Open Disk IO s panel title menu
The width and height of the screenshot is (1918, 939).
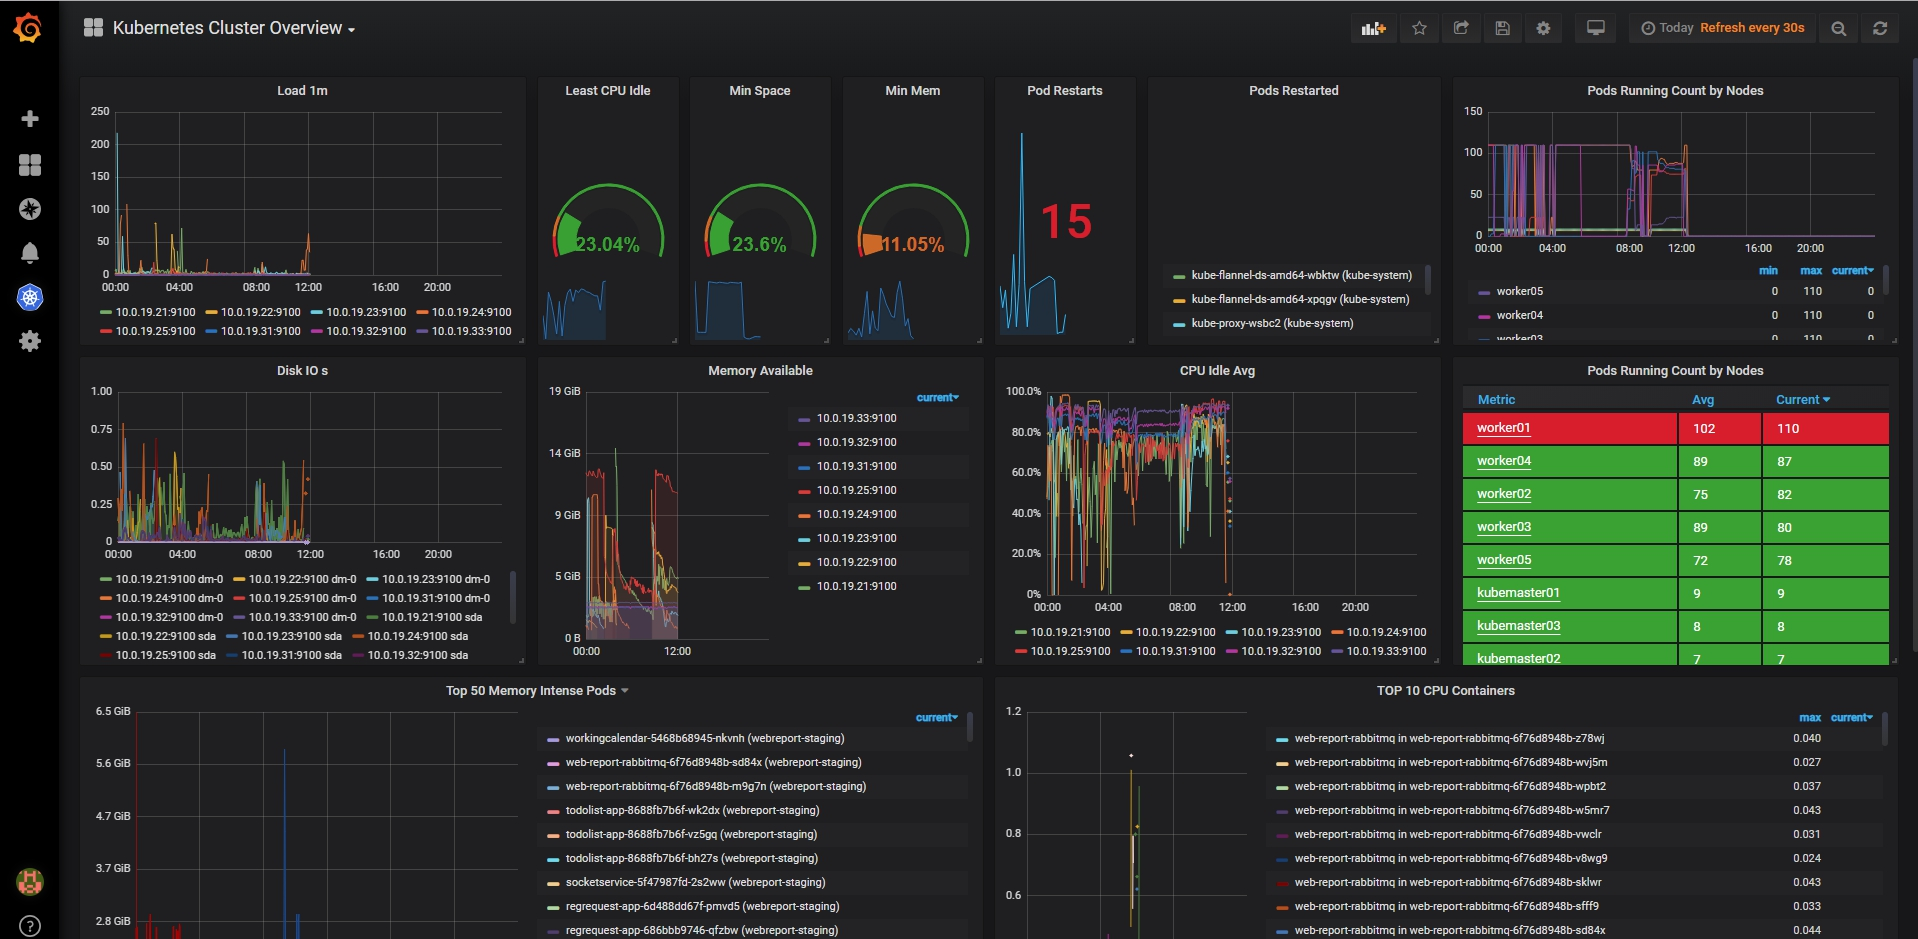tap(302, 371)
